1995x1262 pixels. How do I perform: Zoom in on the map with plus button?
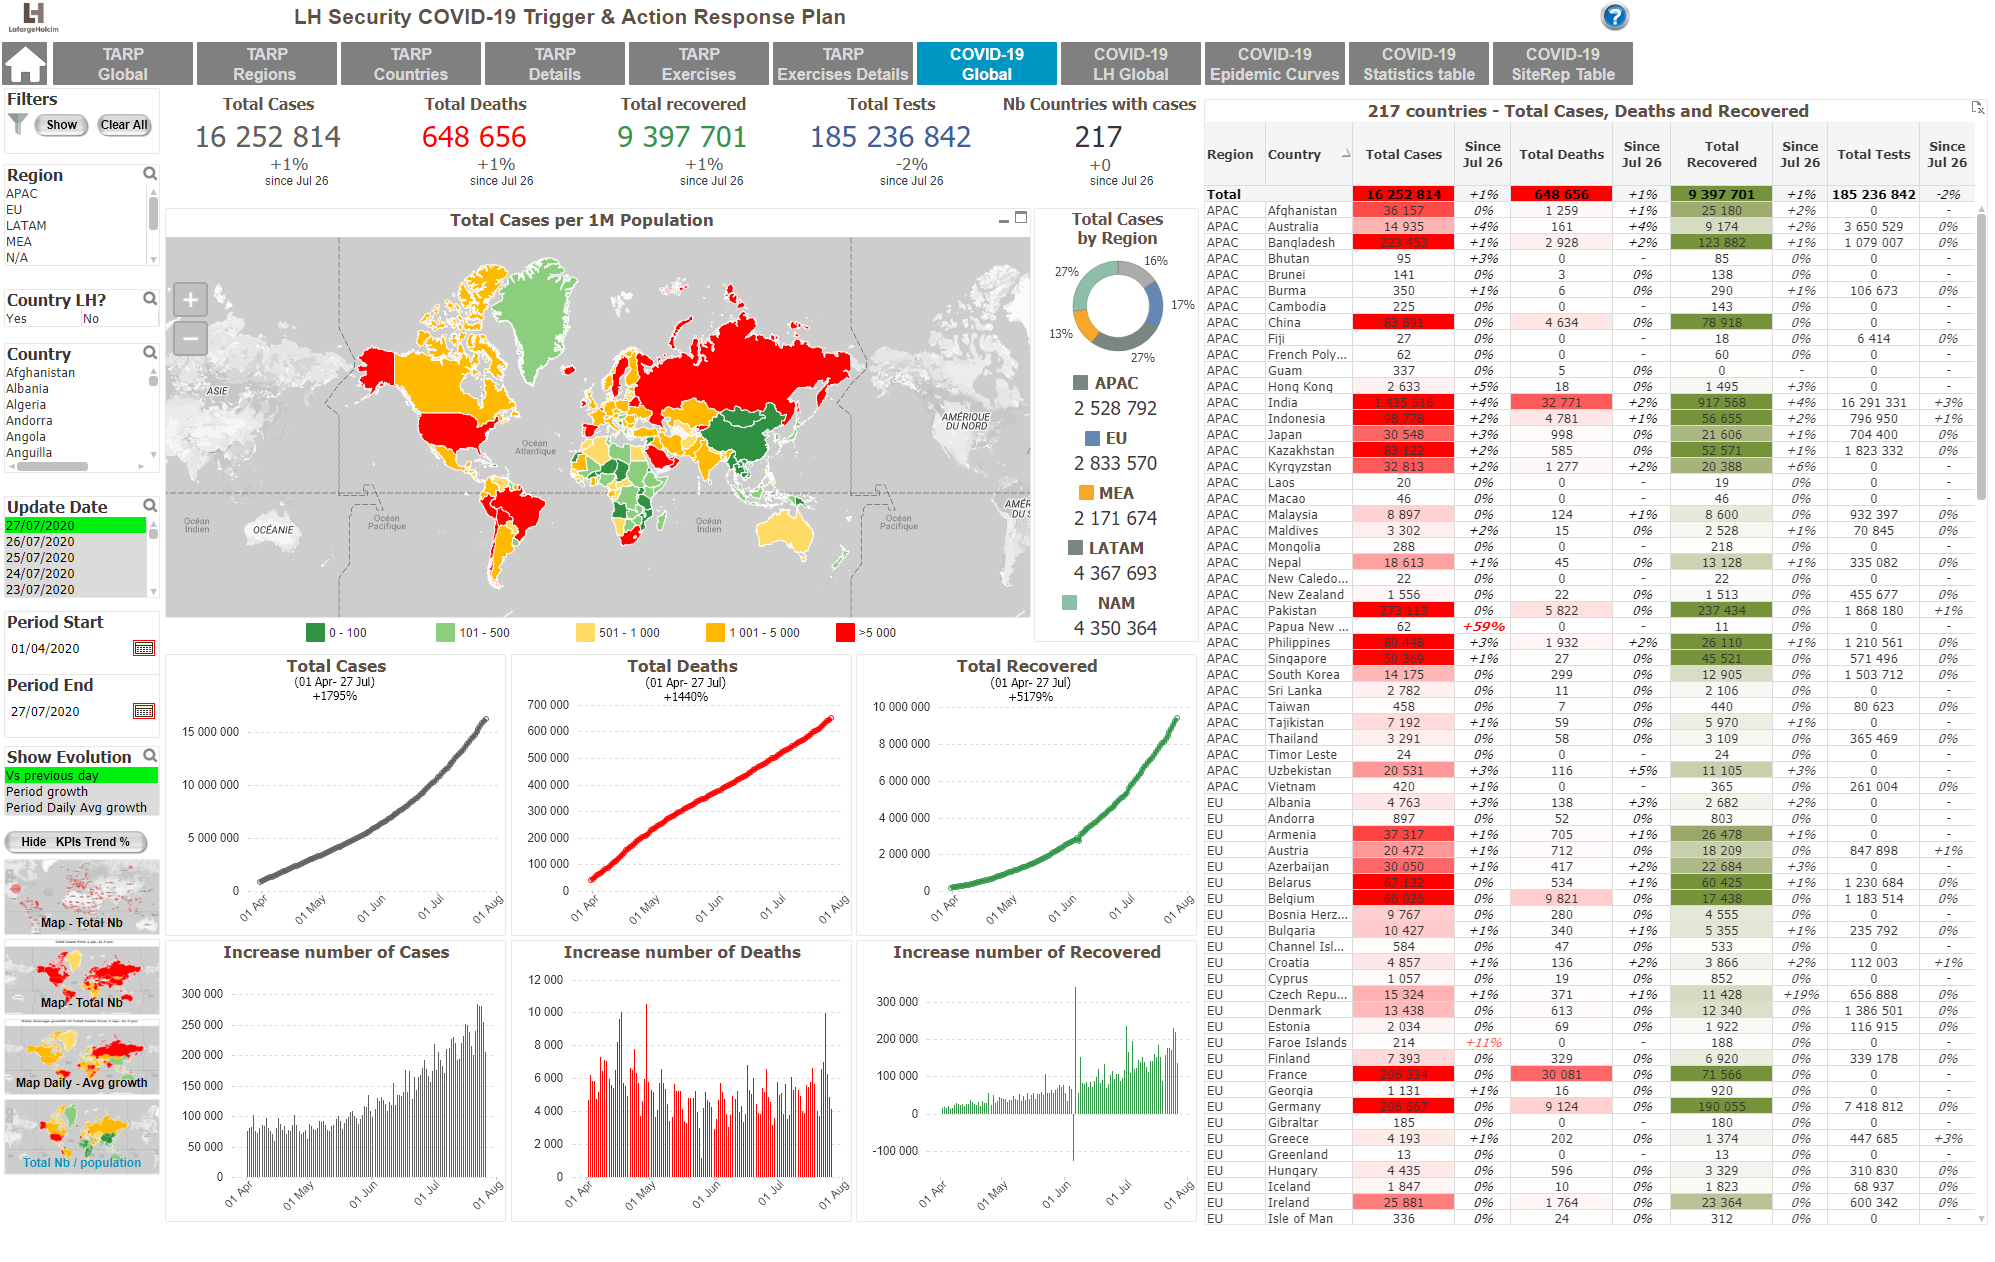coord(190,299)
